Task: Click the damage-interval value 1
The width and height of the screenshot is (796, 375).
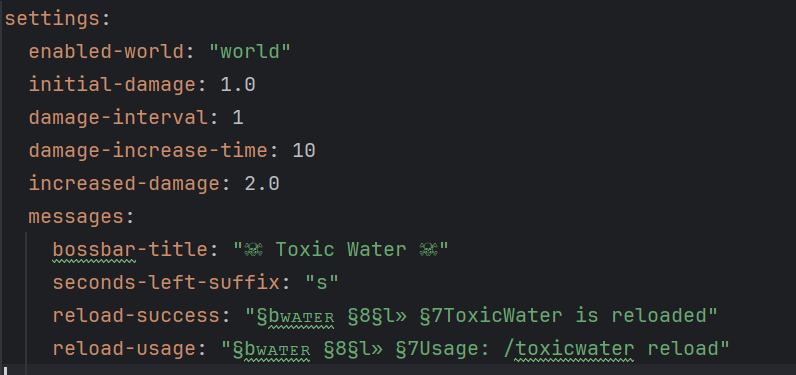Action: click(x=238, y=118)
